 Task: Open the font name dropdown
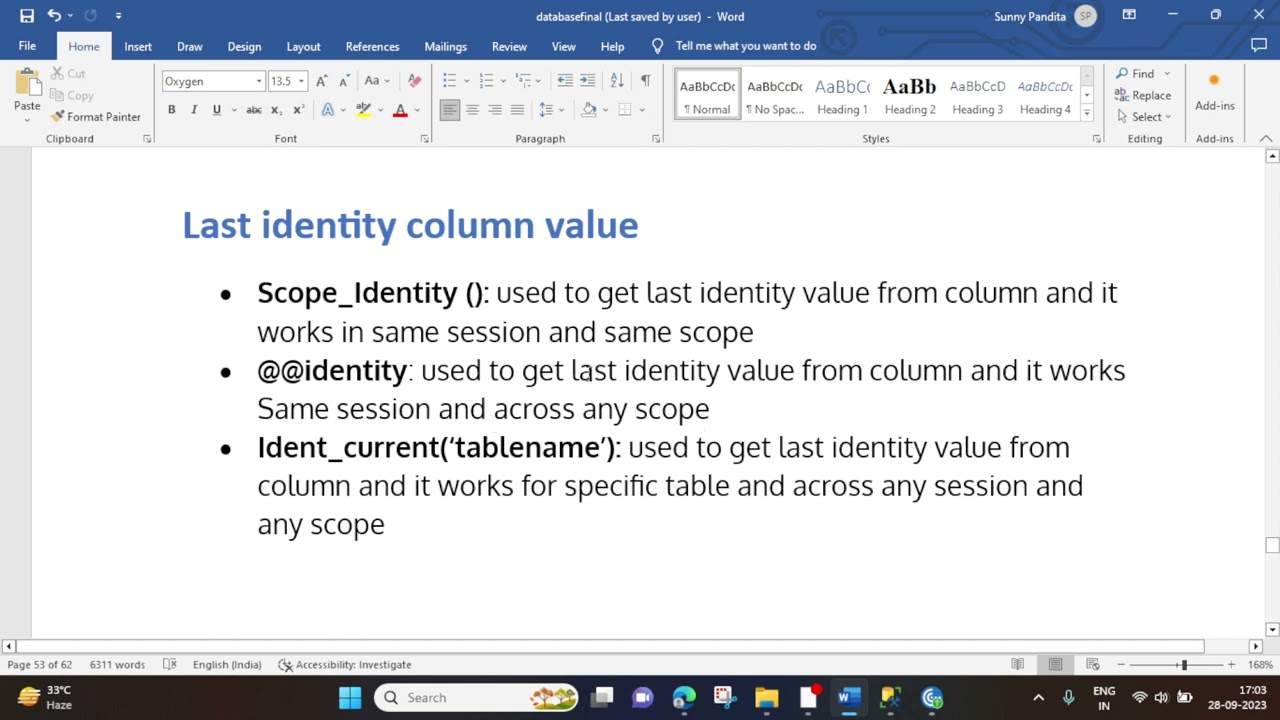[x=259, y=82]
